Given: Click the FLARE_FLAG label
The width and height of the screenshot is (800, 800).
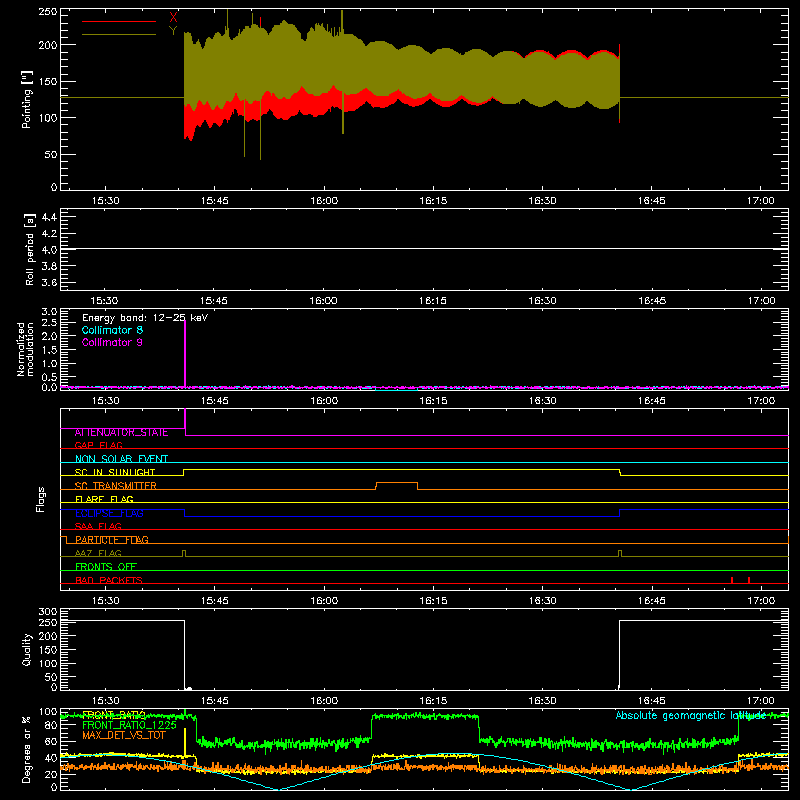Looking at the screenshot, I should pos(104,499).
